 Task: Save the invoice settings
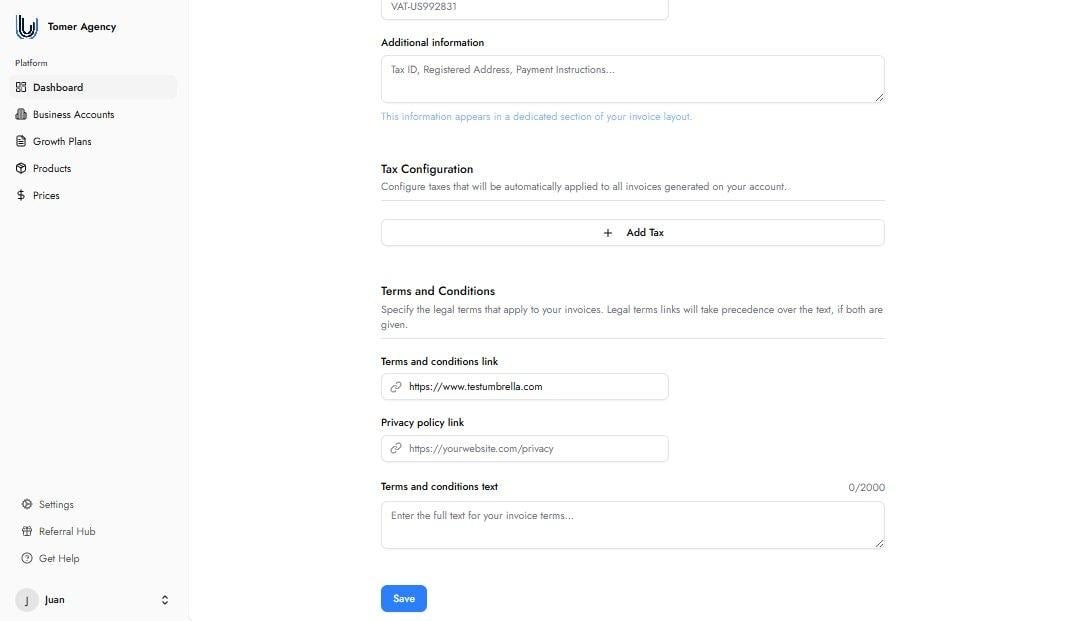click(x=403, y=598)
